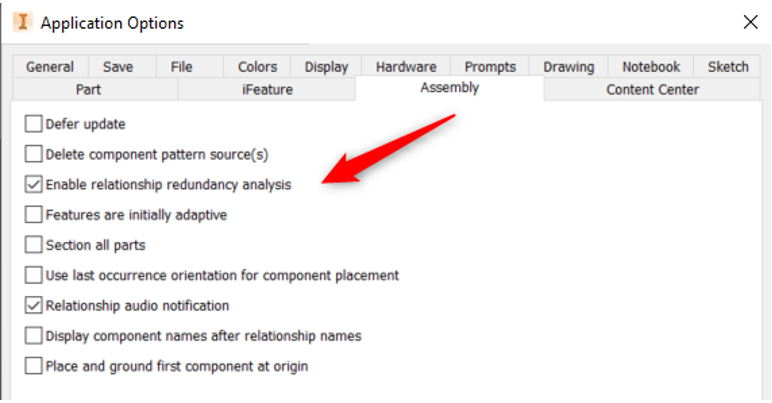Enable Section all parts option
This screenshot has height=403, width=772.
(33, 245)
